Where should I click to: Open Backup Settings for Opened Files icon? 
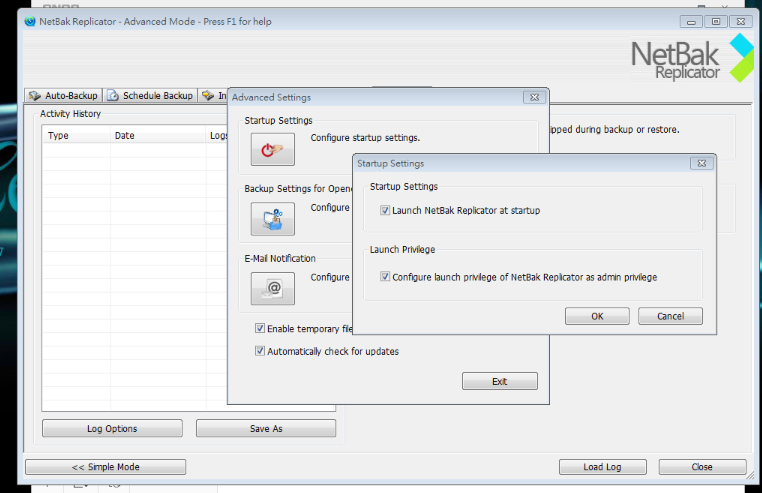coord(273,219)
